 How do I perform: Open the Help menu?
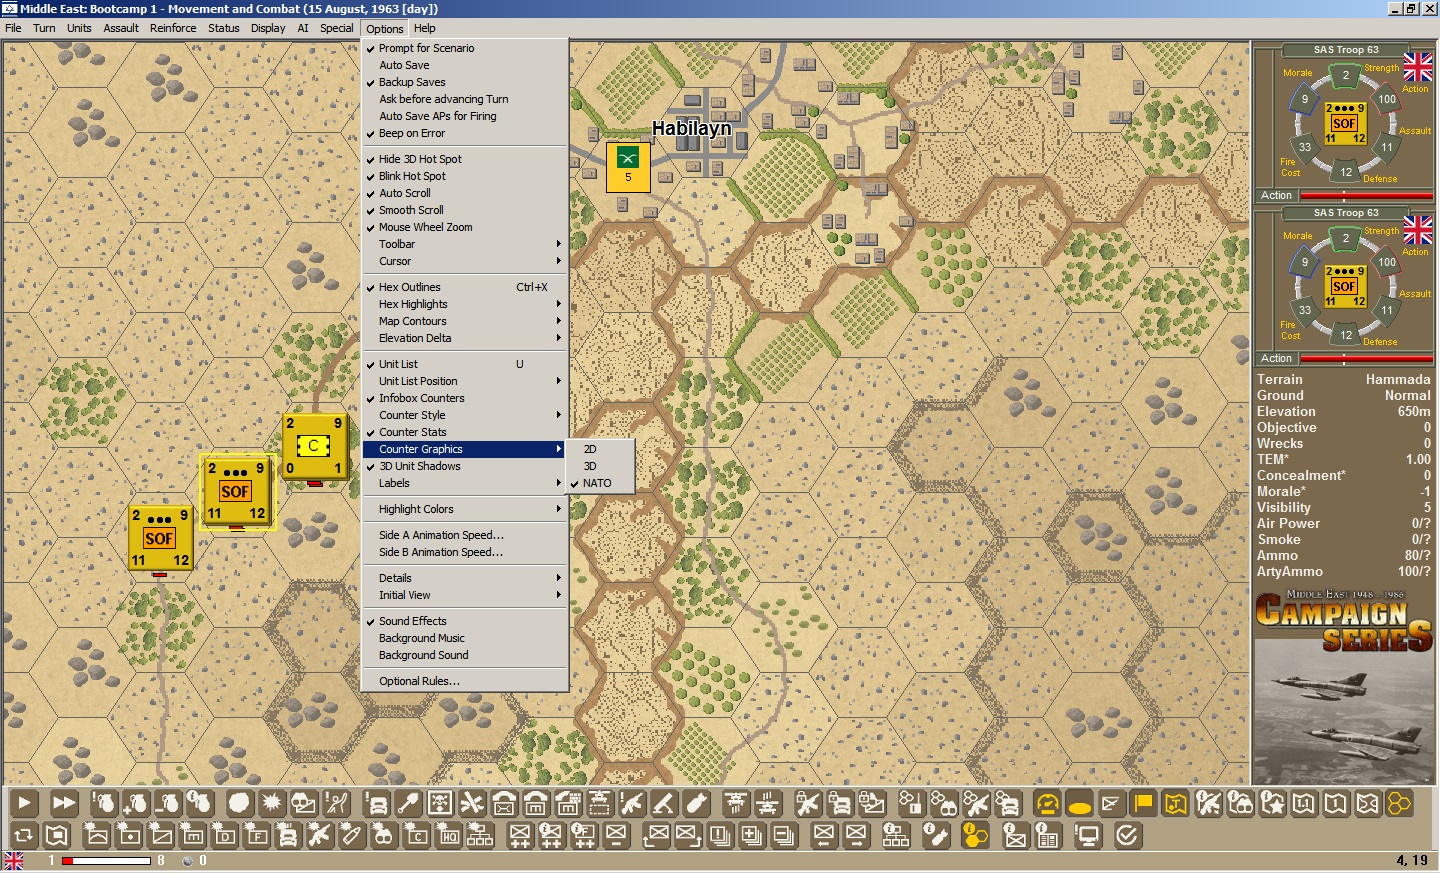click(x=425, y=28)
